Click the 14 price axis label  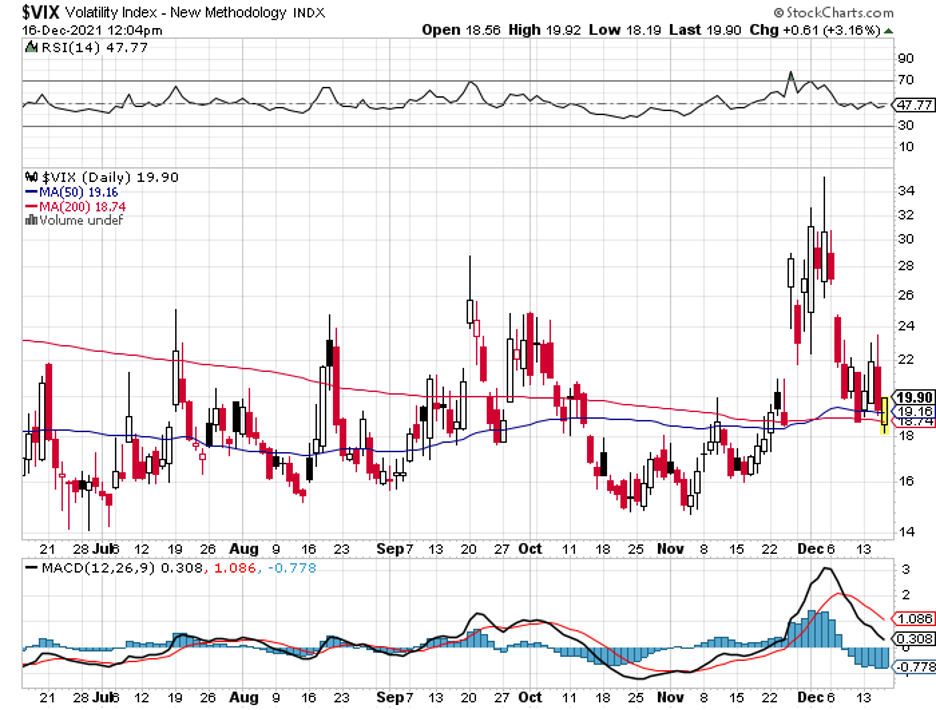pos(906,531)
